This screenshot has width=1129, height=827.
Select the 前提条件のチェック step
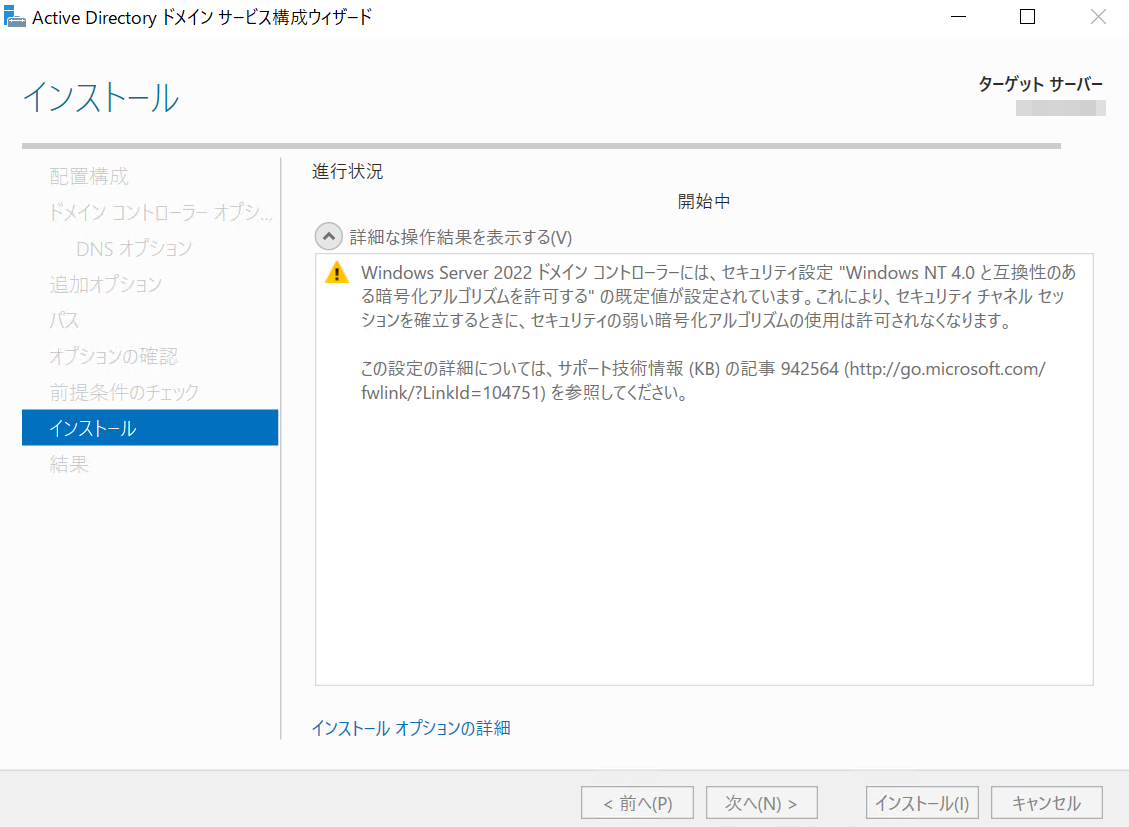(x=124, y=392)
